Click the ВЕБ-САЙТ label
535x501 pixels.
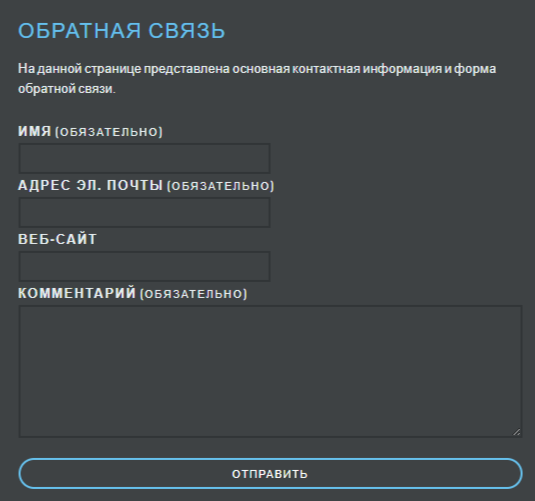pyautogui.click(x=57, y=239)
